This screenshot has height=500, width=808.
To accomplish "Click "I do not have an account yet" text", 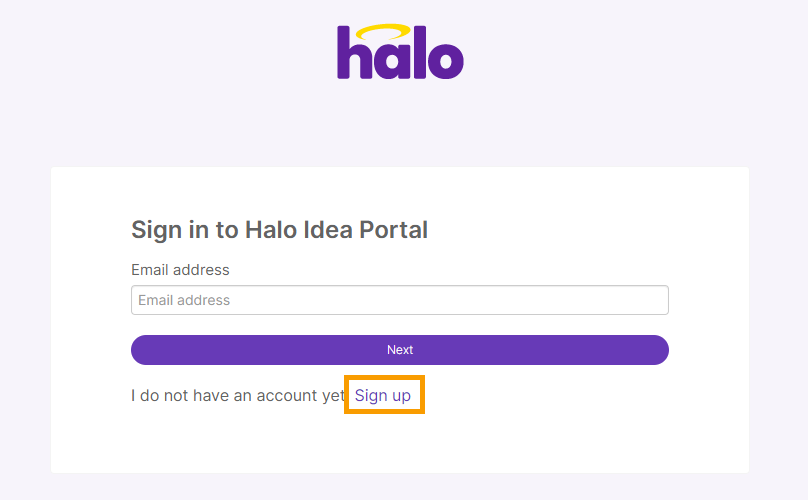I will point(238,395).
